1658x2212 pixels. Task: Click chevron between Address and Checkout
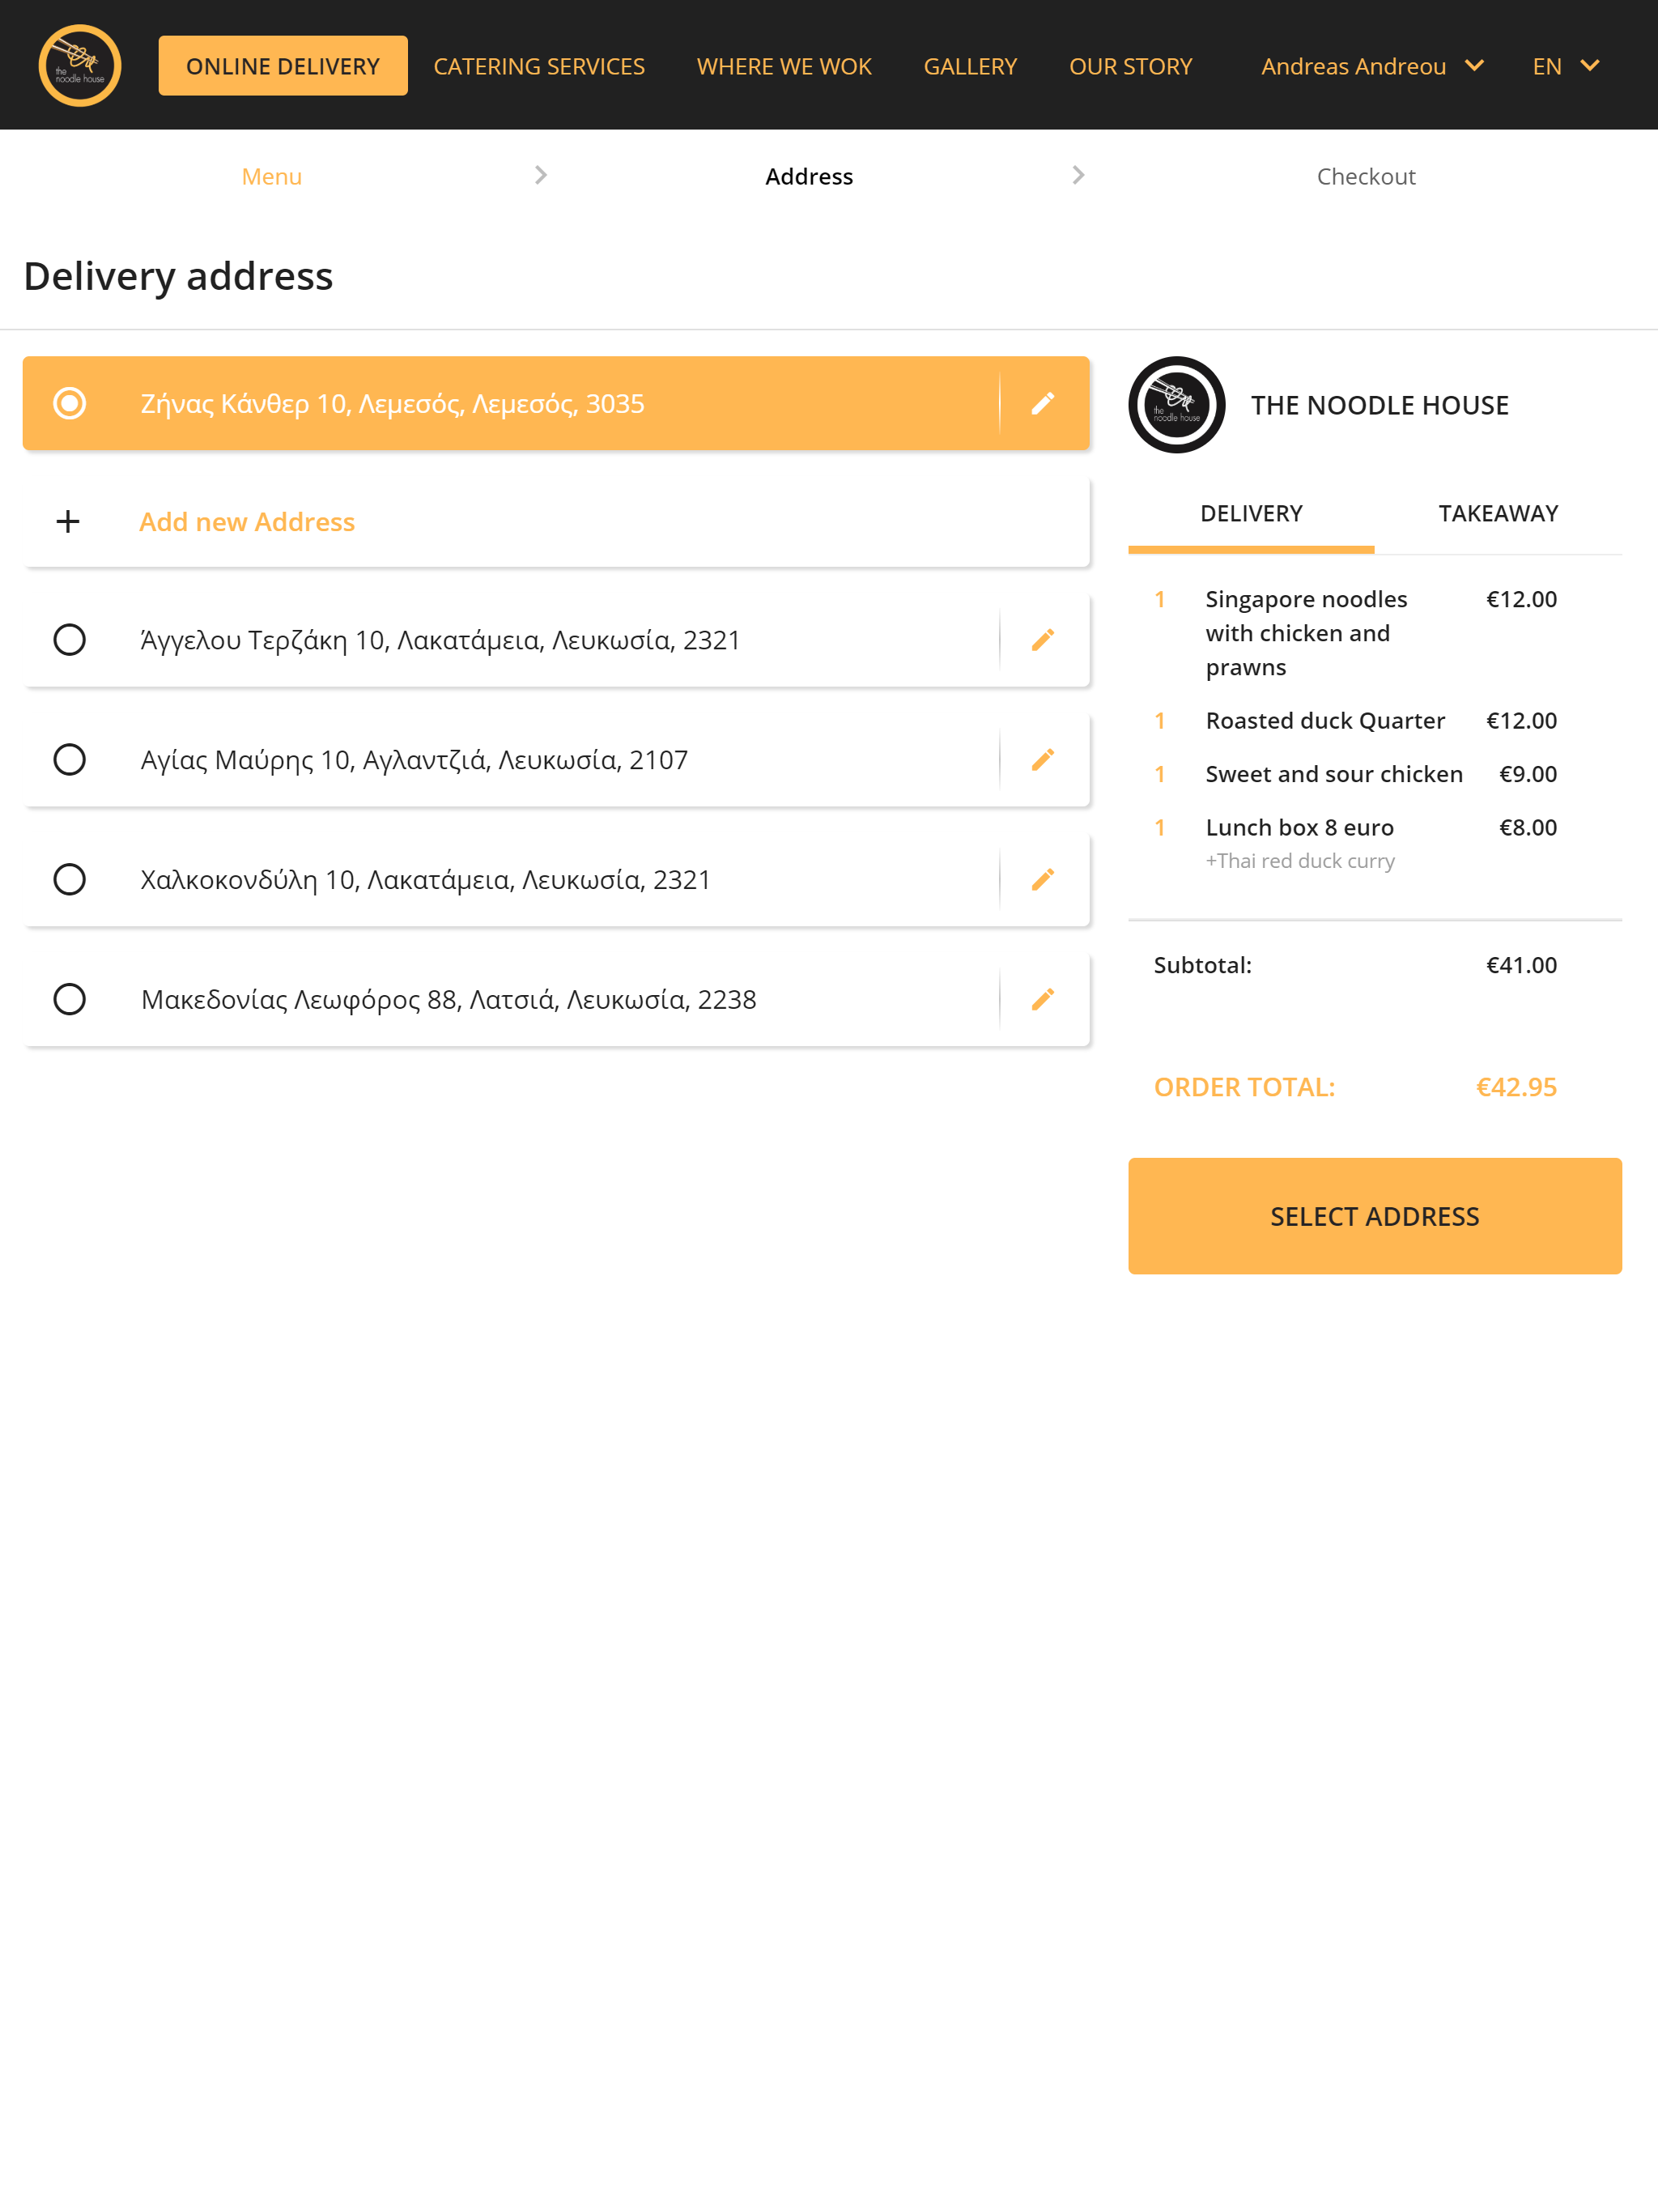(1078, 175)
